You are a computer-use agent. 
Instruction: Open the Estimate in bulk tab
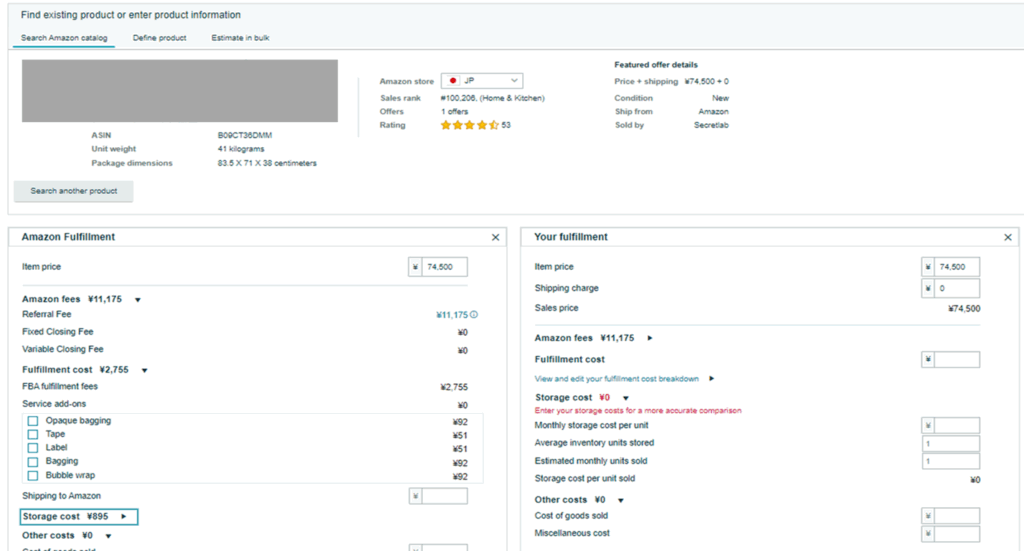(240, 38)
